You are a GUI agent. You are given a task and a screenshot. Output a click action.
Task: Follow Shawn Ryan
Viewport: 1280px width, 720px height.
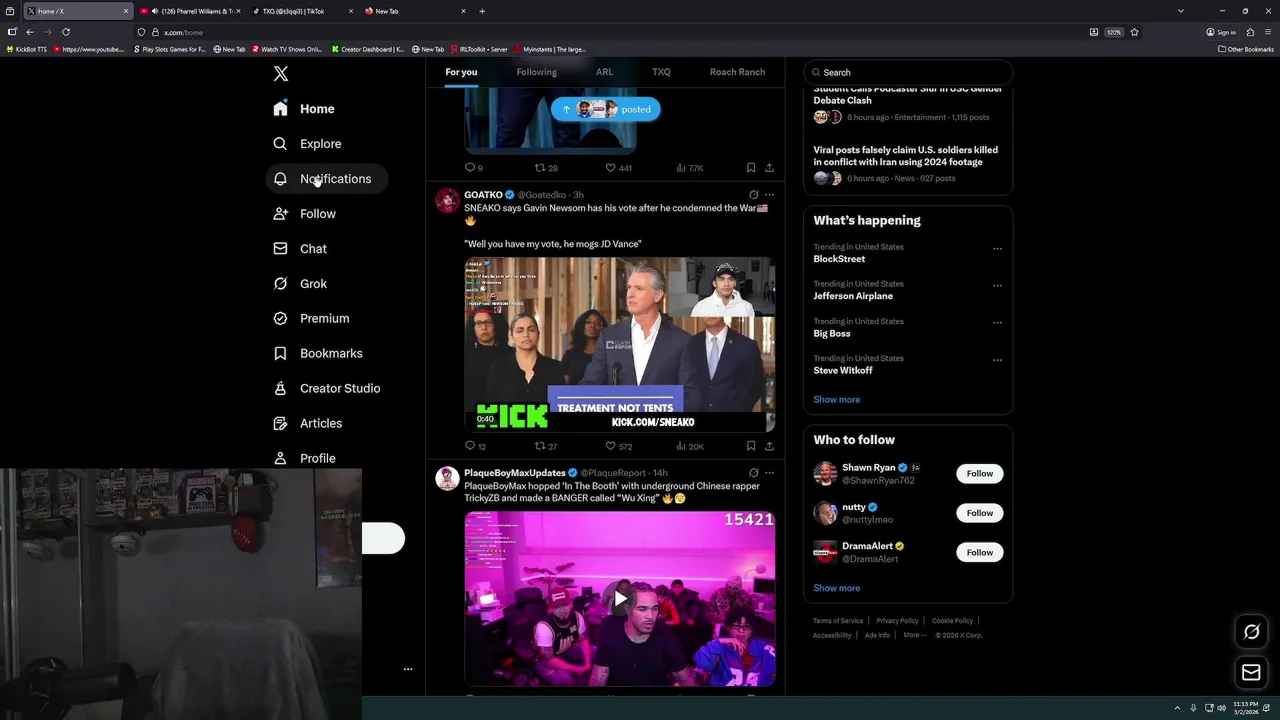pos(980,474)
